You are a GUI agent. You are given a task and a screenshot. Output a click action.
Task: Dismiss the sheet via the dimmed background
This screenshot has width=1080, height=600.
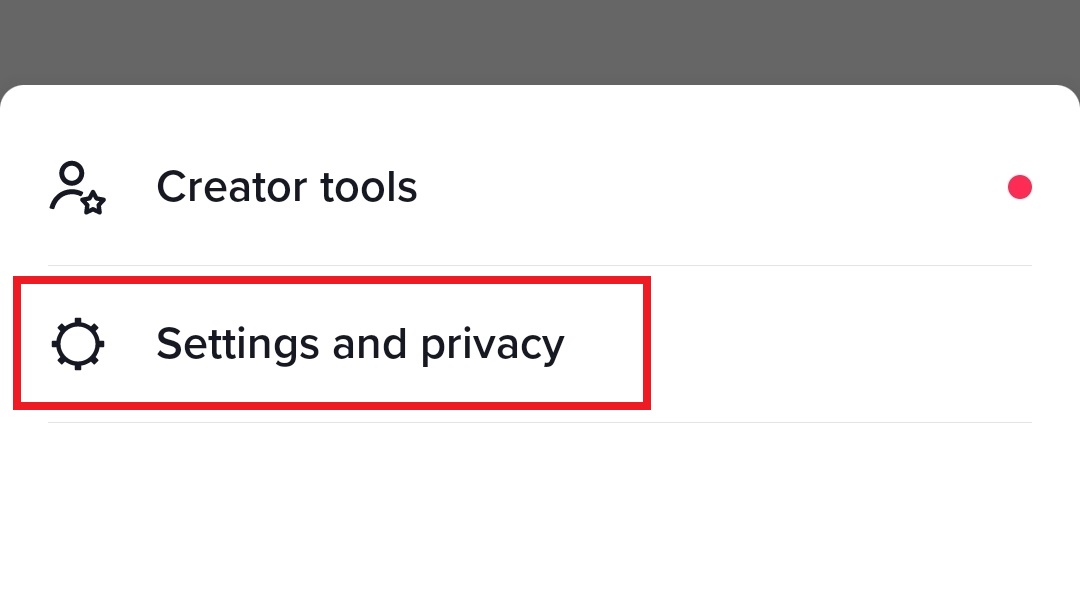[x=540, y=40]
